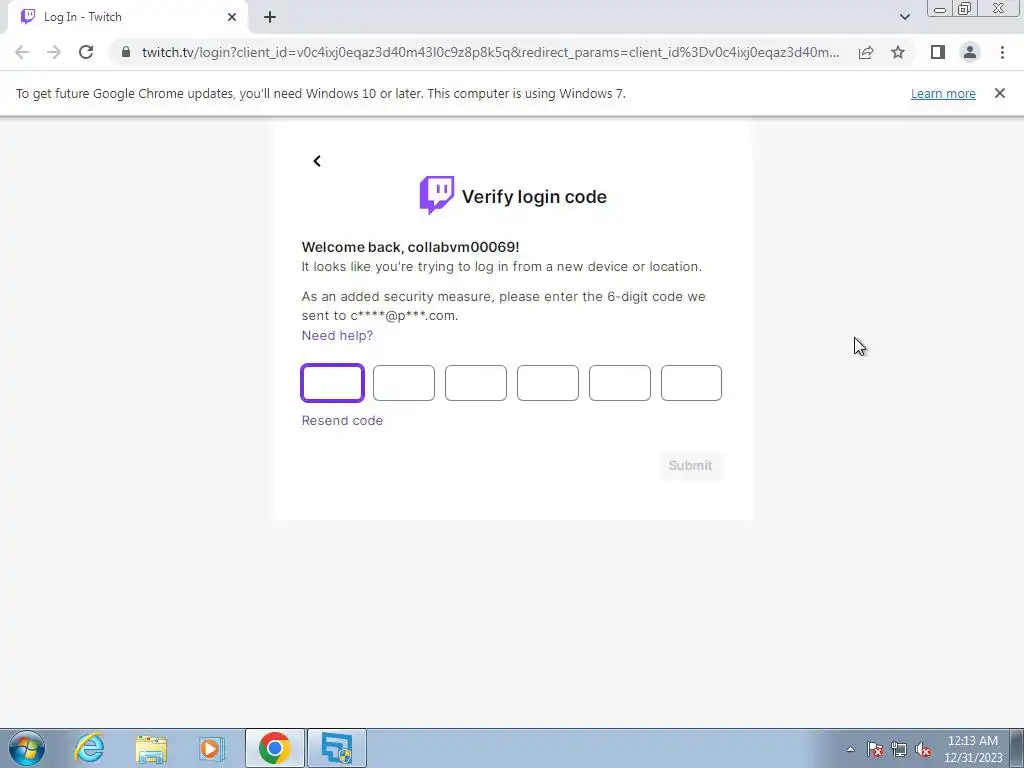The width and height of the screenshot is (1024, 768).
Task: Click the disabled Submit button
Action: coord(690,466)
